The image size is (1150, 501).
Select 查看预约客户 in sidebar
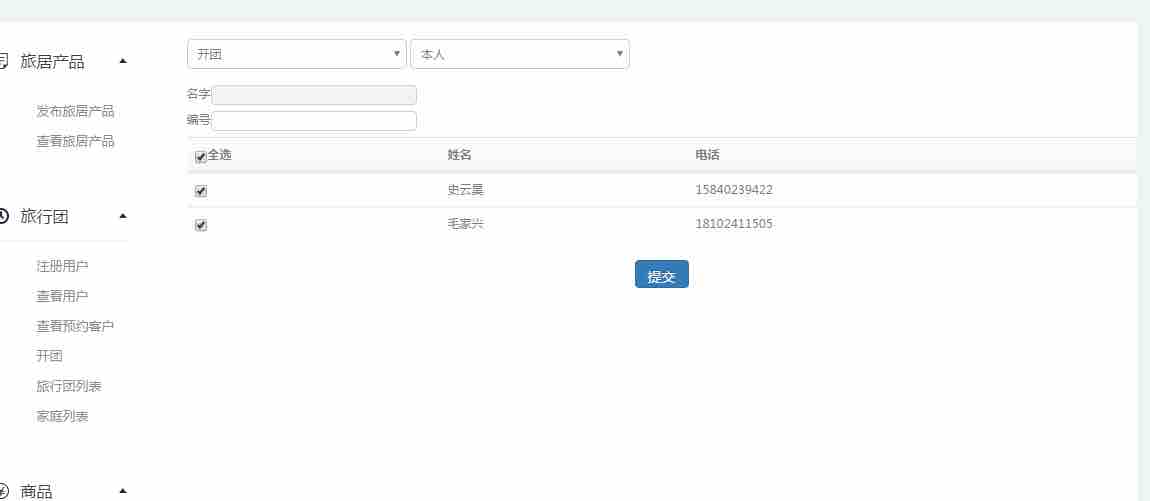(x=75, y=326)
